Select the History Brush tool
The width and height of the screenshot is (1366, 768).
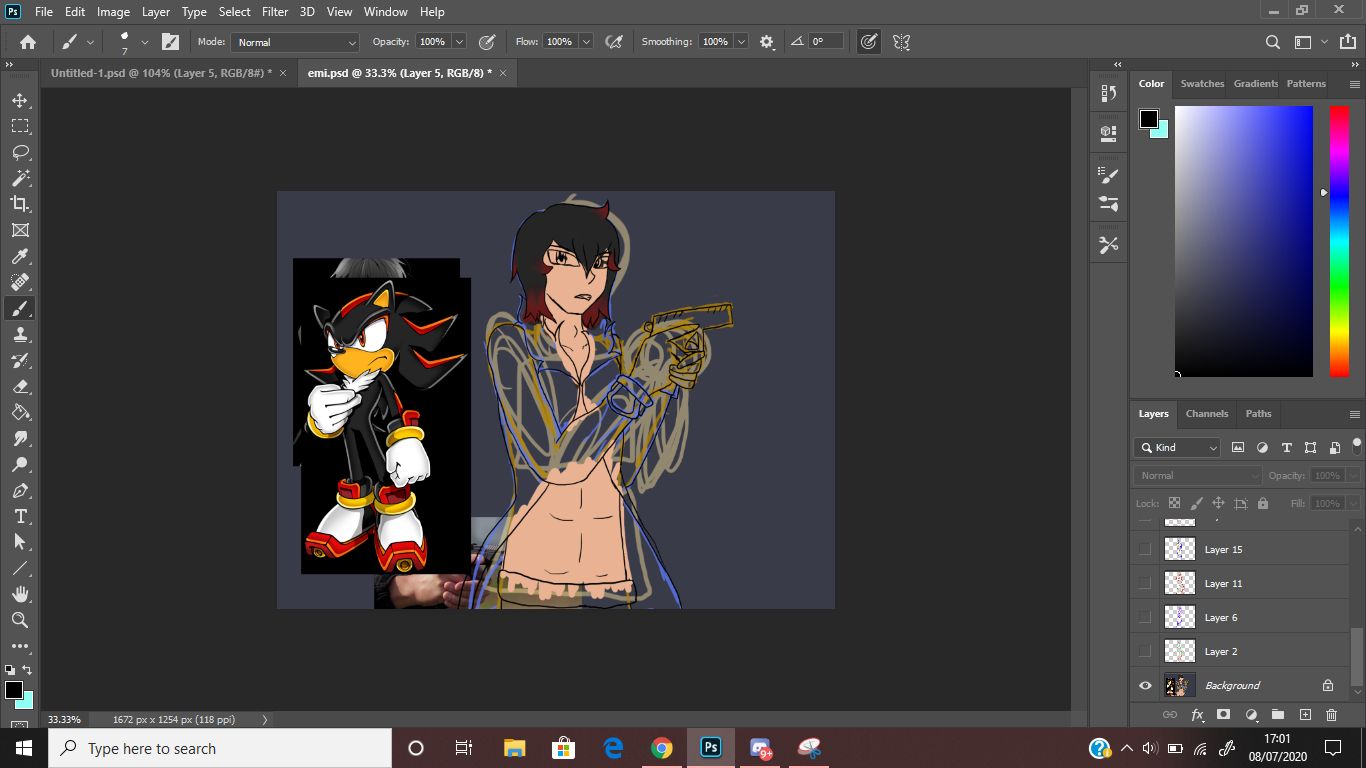point(19,360)
